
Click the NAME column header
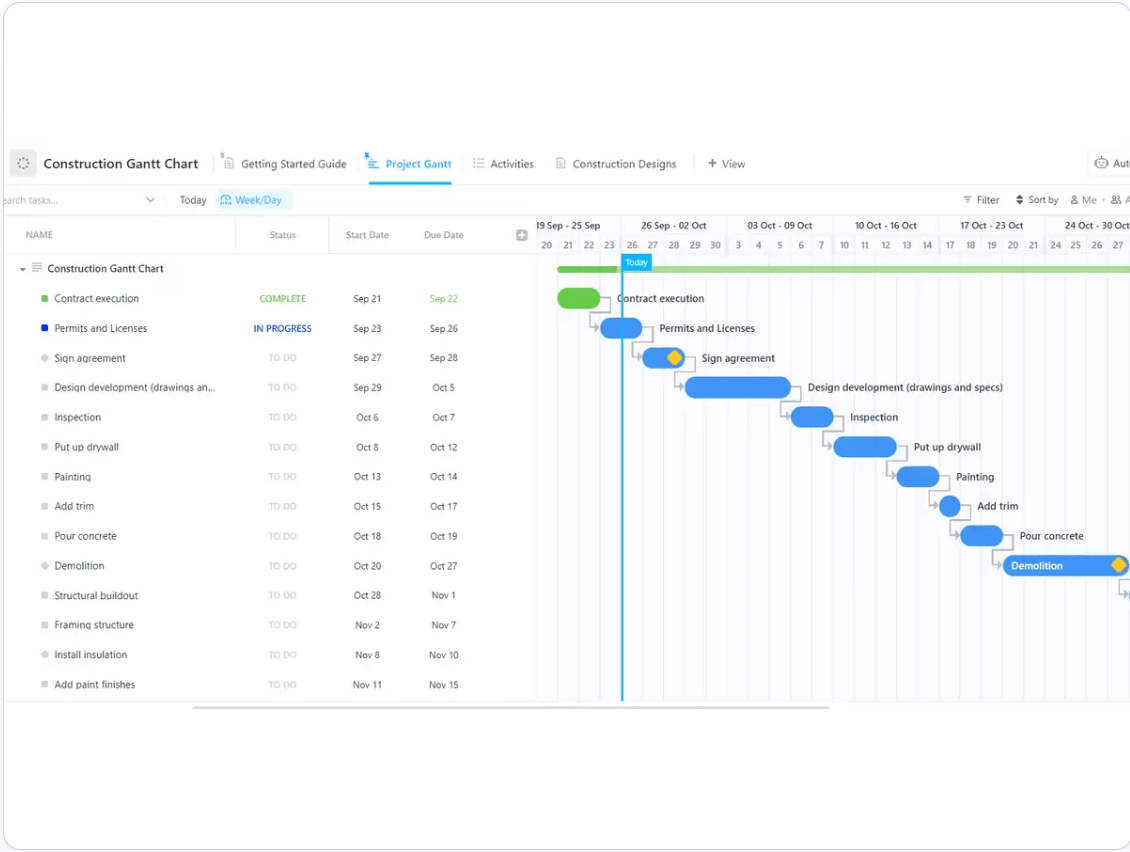pos(39,235)
